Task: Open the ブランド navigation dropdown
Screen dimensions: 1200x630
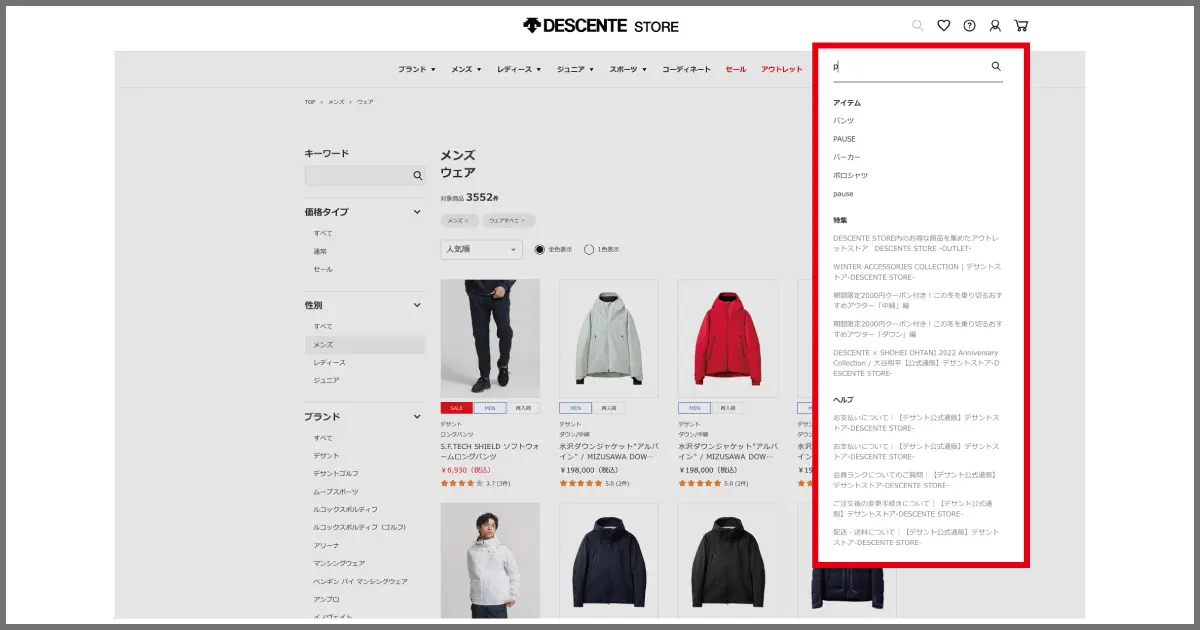Action: coord(417,69)
